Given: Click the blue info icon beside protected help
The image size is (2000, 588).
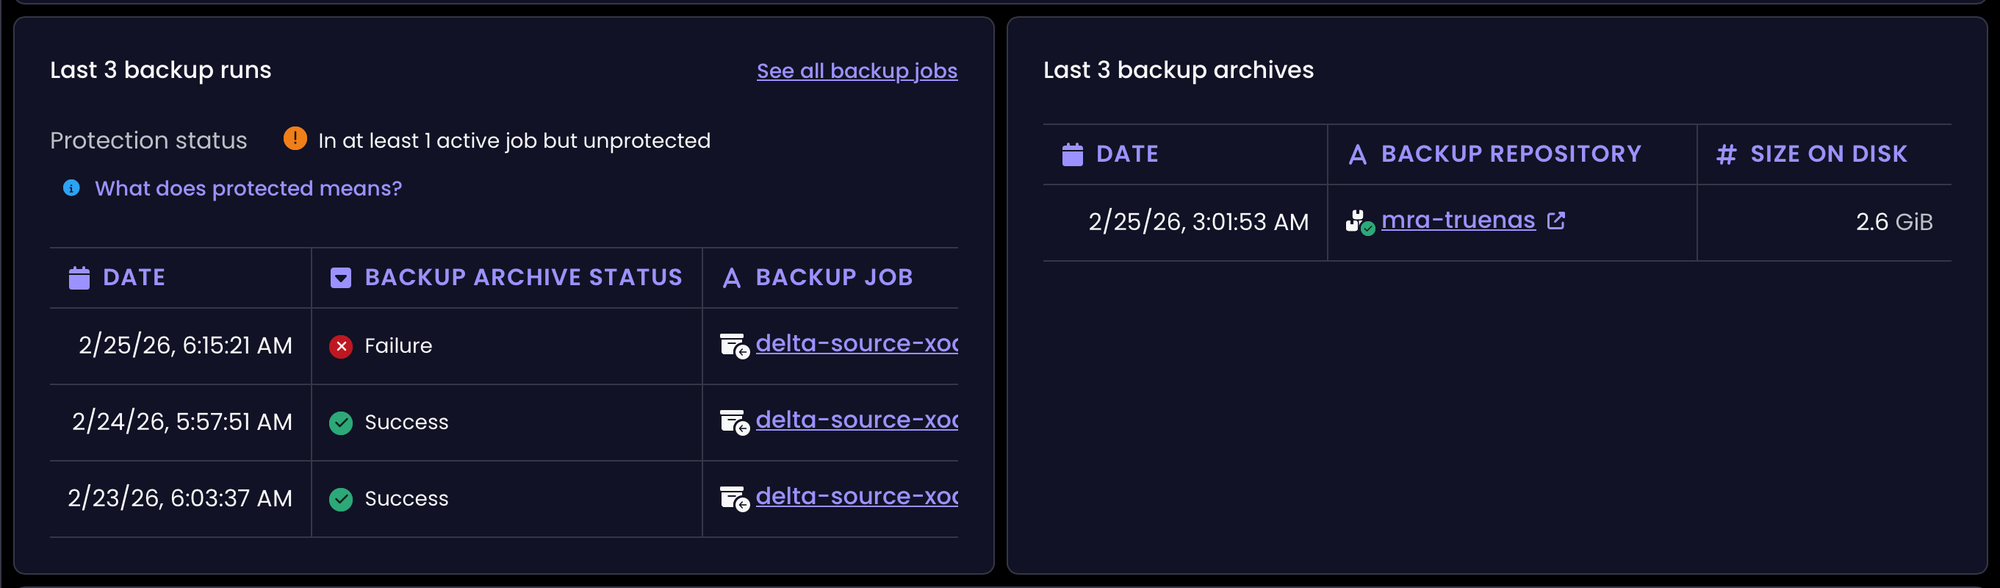Looking at the screenshot, I should pos(72,188).
